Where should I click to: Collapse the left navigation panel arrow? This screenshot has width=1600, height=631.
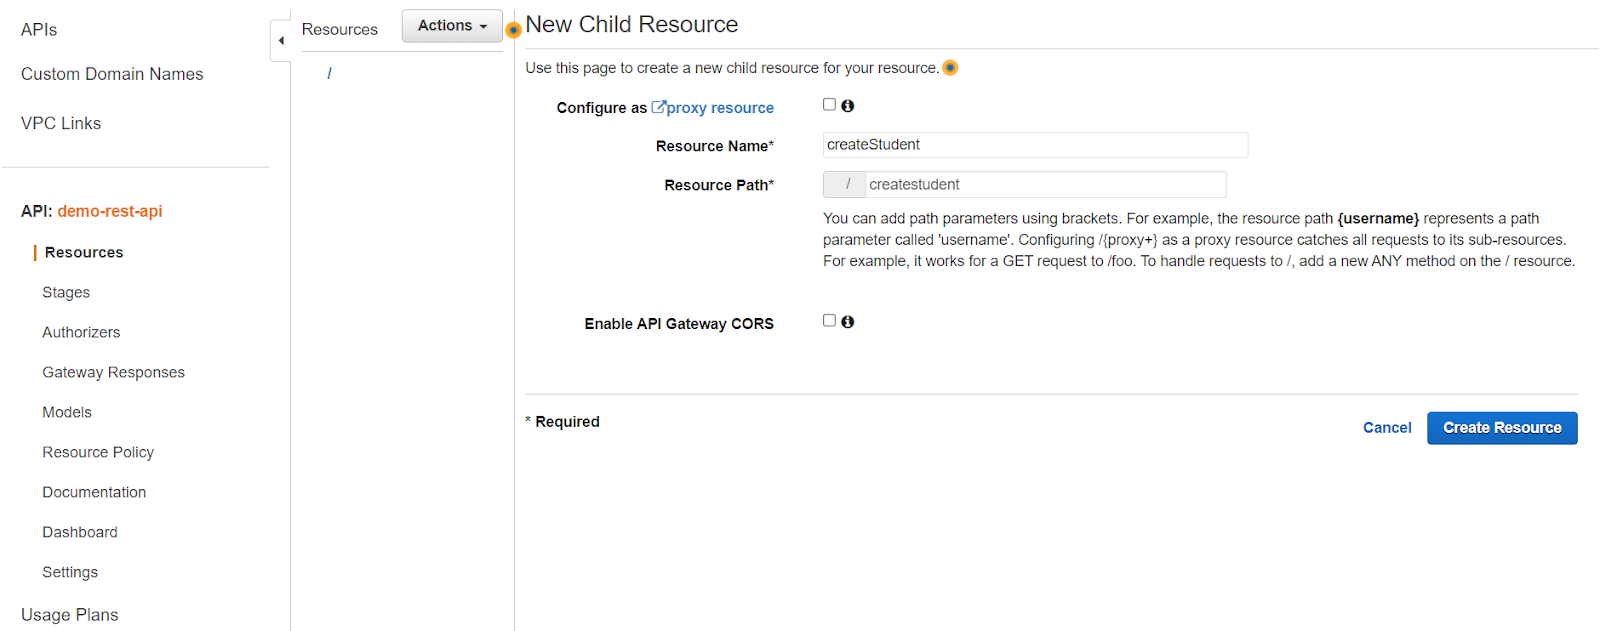point(281,41)
